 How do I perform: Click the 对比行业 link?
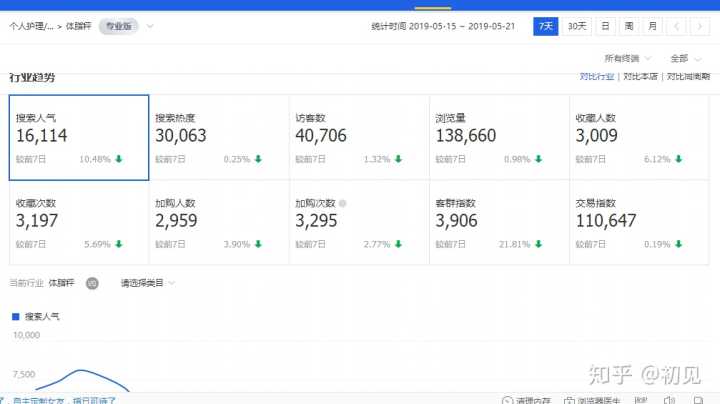[x=596, y=76]
